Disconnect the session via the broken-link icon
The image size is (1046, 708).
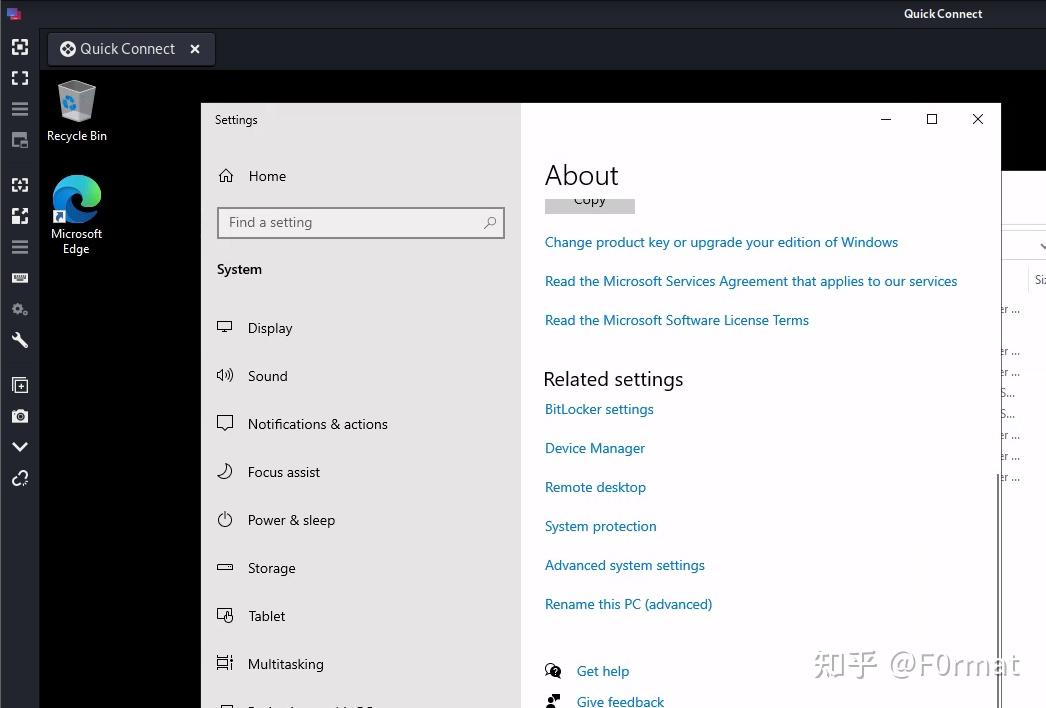[x=20, y=478]
